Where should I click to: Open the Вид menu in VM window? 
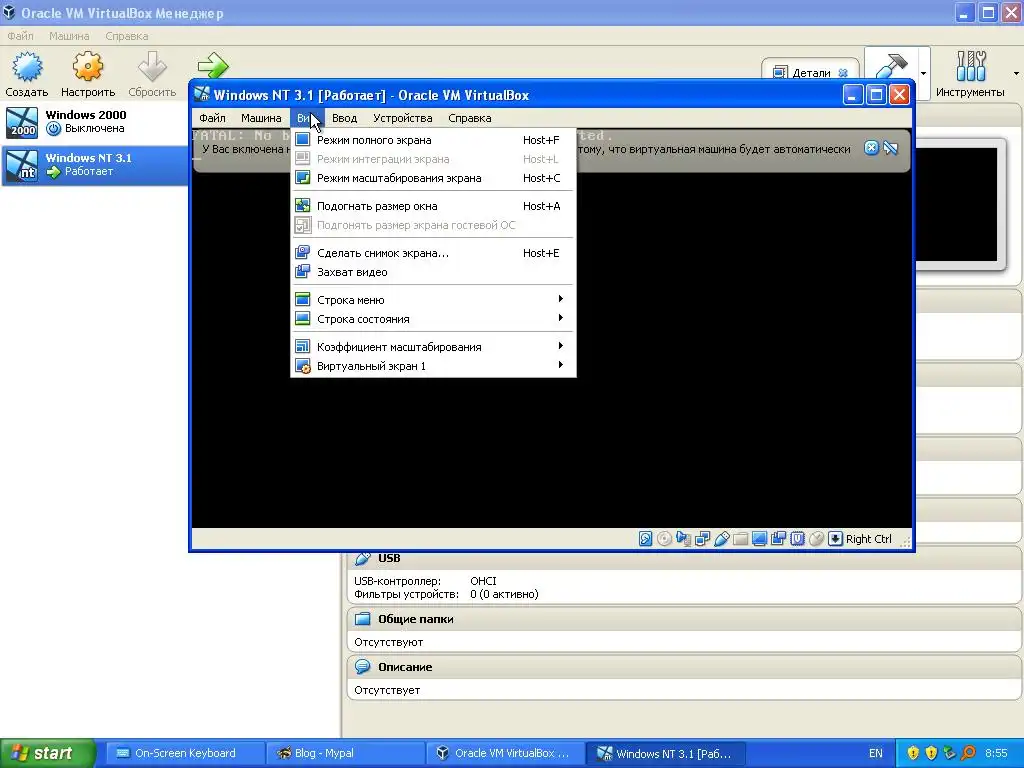(306, 118)
